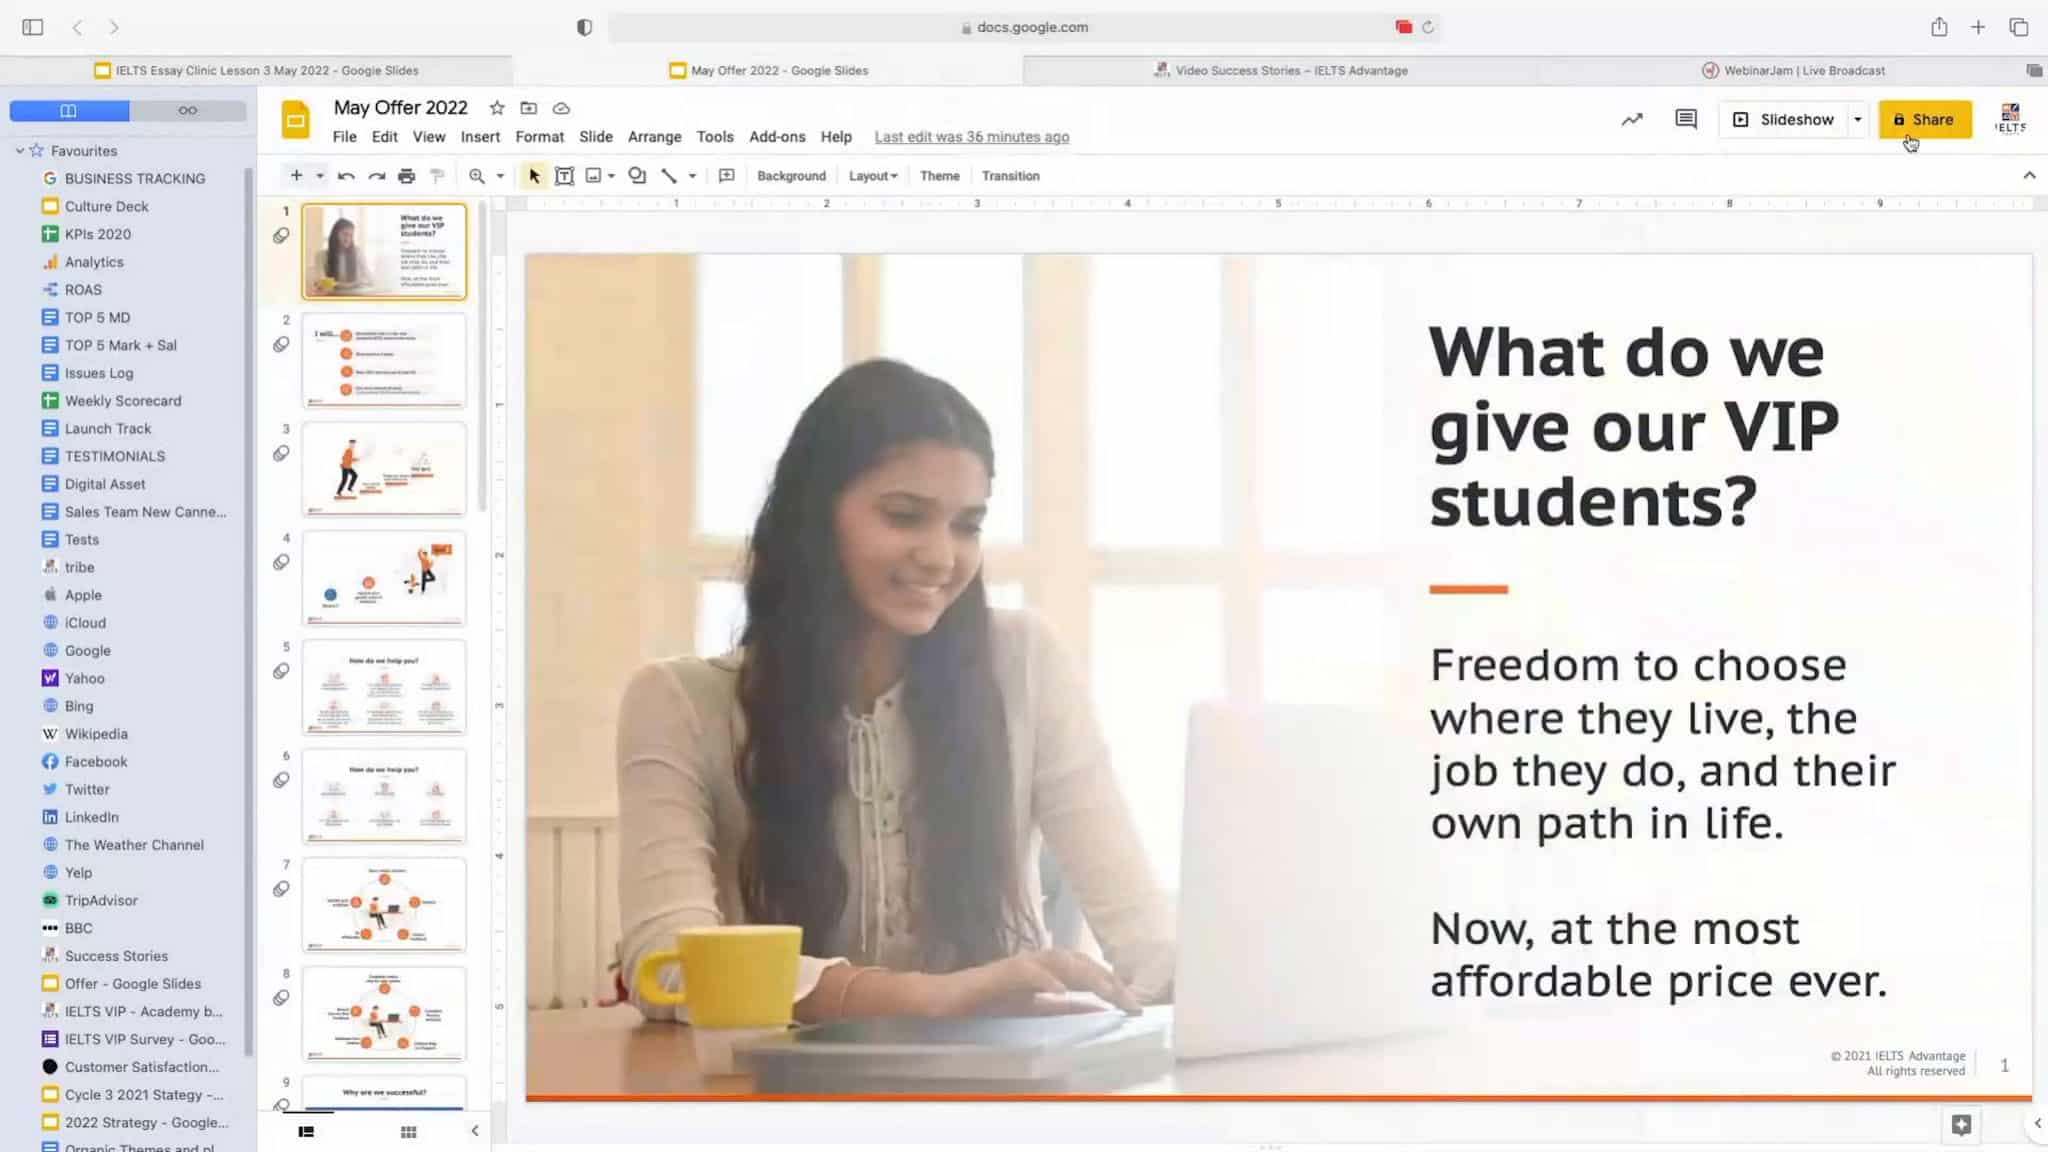Click the yellow Share button
2048x1152 pixels.
tap(1924, 119)
